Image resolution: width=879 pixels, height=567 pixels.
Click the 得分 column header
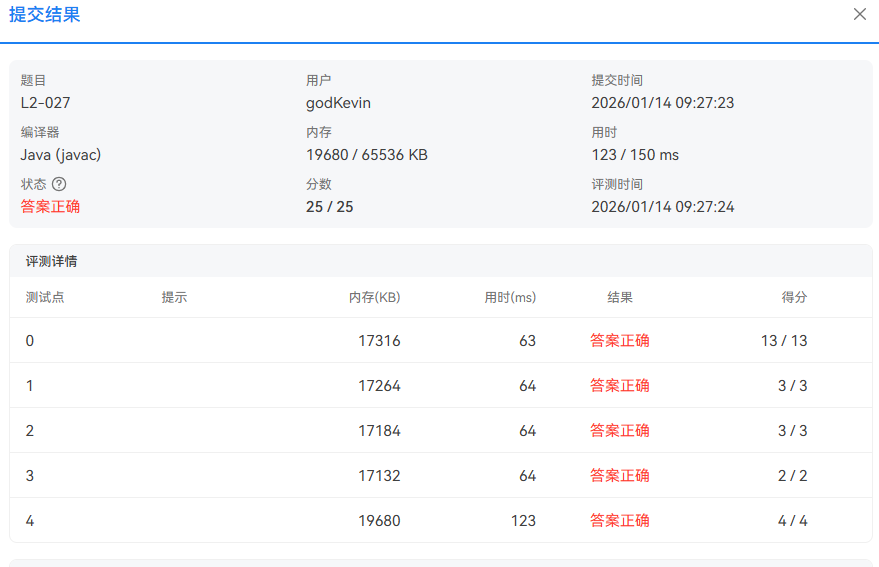click(794, 297)
